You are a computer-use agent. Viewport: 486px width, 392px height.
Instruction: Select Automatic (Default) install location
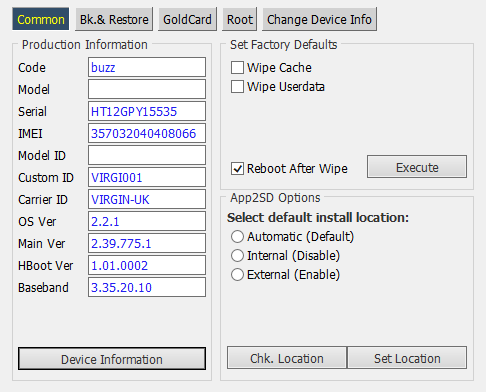(237, 237)
